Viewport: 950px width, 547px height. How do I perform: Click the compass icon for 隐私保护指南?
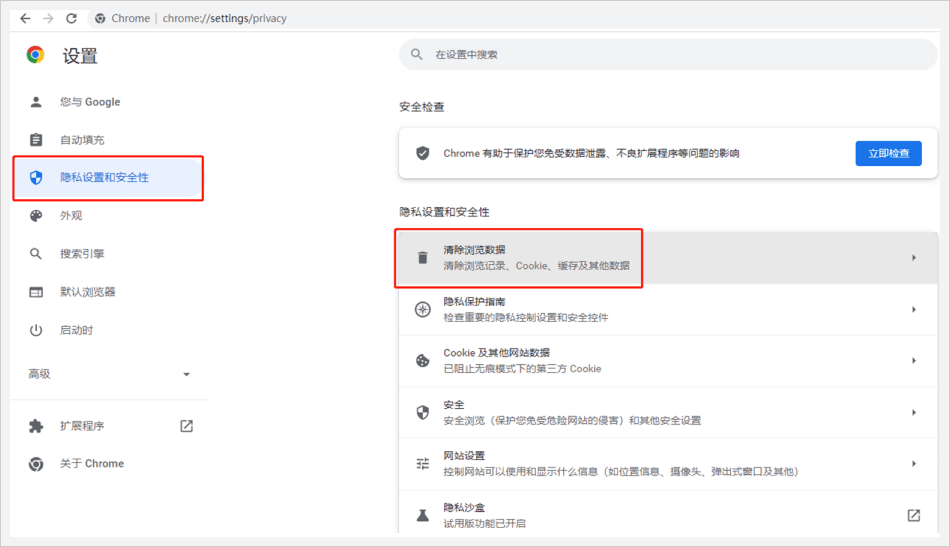click(422, 309)
